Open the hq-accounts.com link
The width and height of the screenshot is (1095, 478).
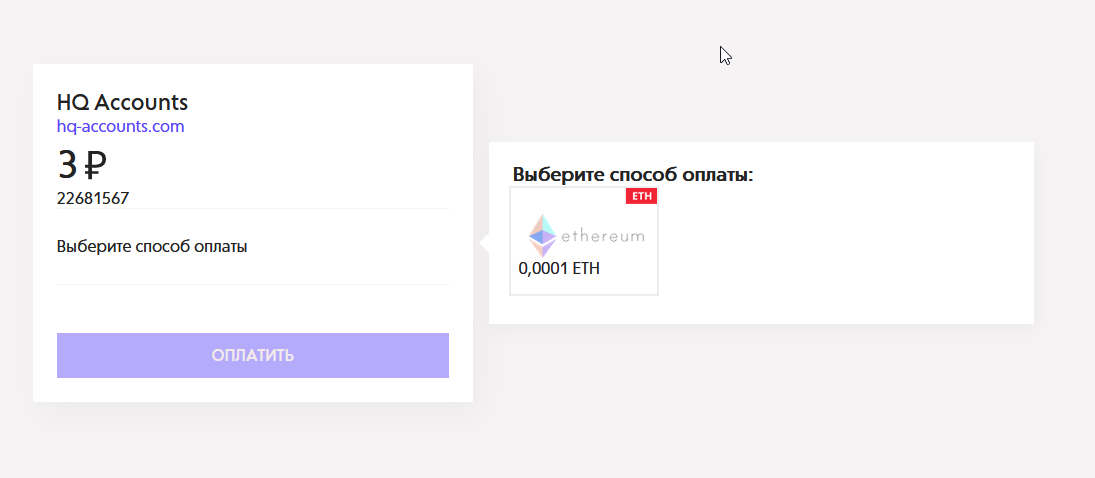coord(121,126)
